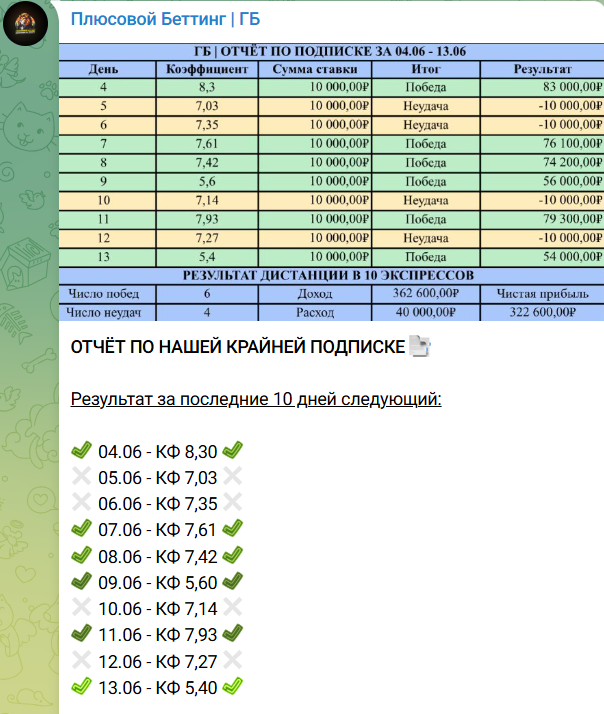Open the channel avatar with tiger logo

pos(26,23)
